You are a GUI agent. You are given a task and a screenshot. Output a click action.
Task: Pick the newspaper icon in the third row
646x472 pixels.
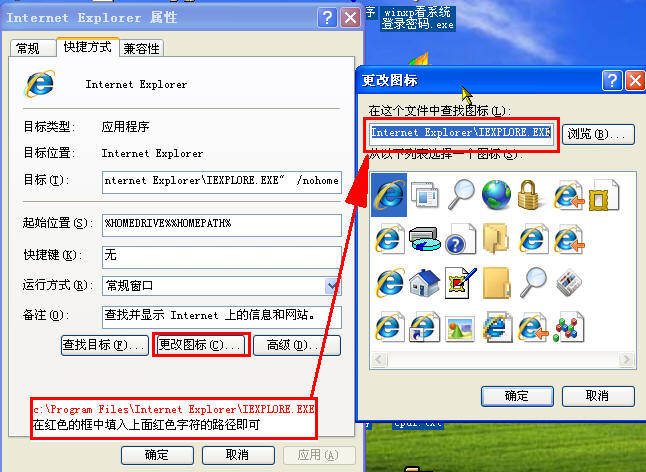coord(569,283)
